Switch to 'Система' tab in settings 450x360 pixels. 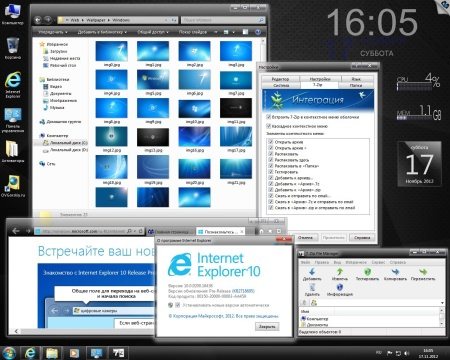[281, 85]
